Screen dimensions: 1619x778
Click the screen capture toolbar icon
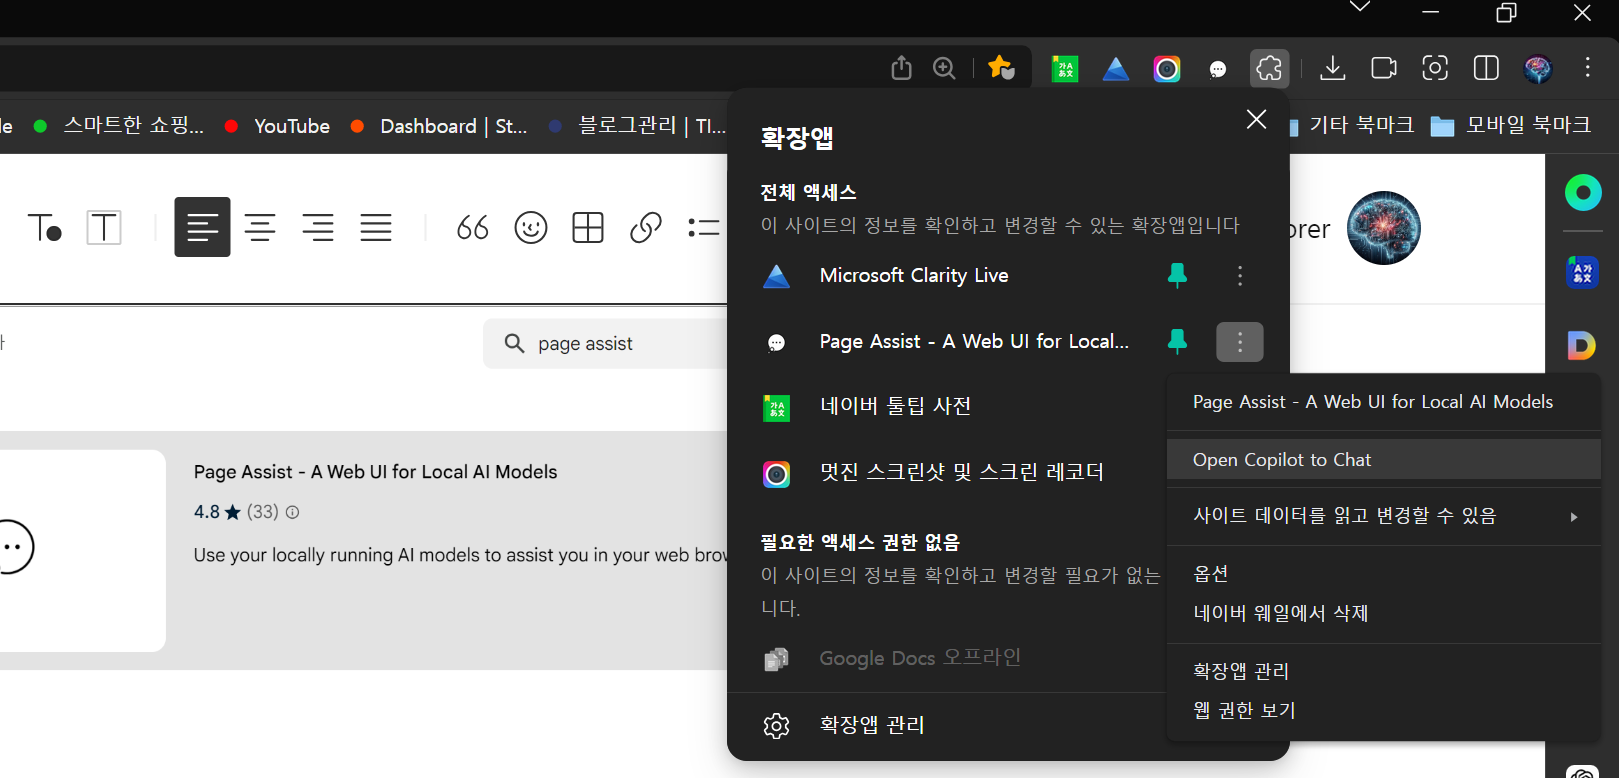tap(1435, 68)
